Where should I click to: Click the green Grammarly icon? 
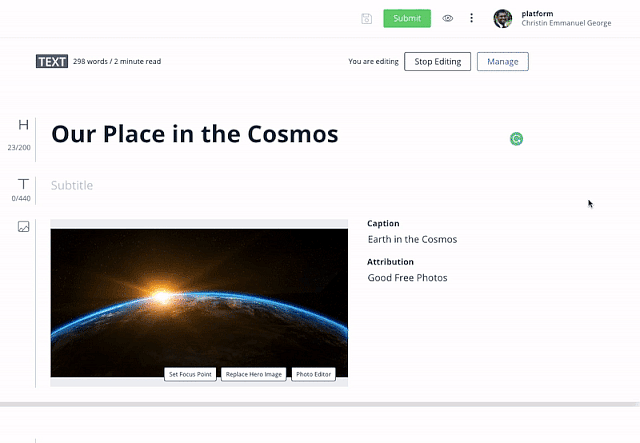pyautogui.click(x=516, y=139)
